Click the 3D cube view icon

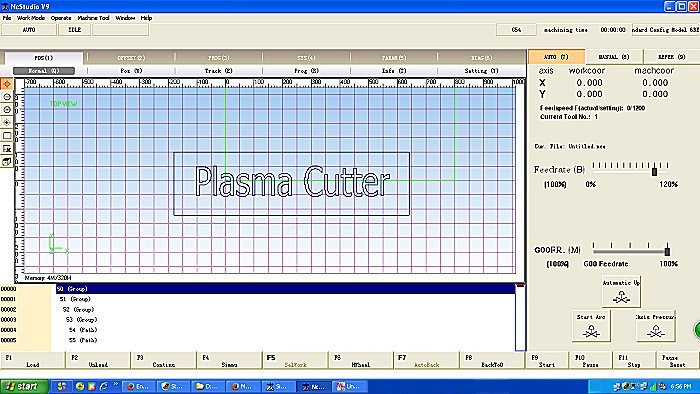point(7,162)
